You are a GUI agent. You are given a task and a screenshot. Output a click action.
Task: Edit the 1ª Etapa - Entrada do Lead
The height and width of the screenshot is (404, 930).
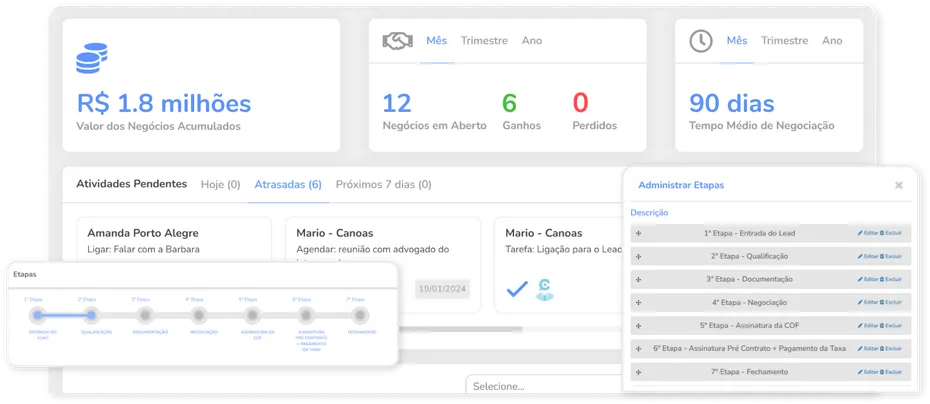pos(868,233)
